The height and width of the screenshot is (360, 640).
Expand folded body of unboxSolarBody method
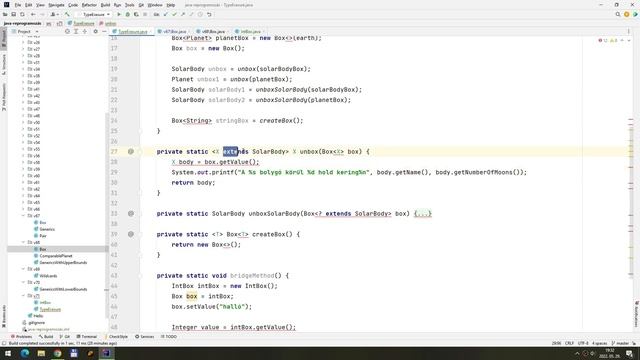422,213
